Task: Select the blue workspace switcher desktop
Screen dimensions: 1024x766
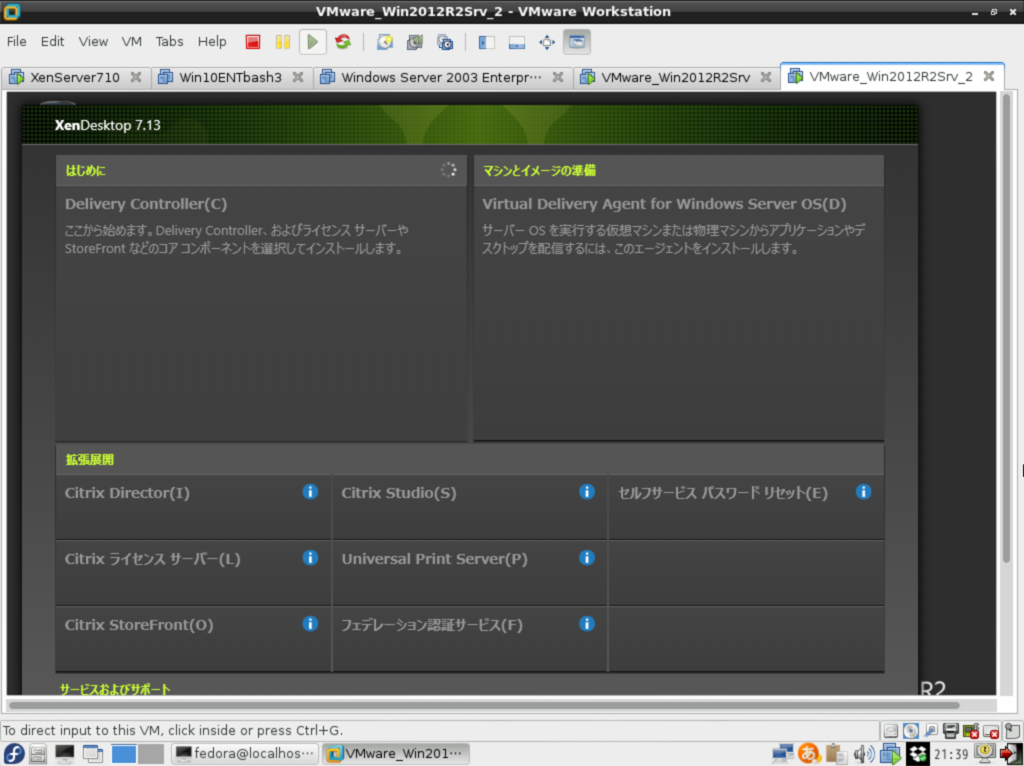Action: (x=123, y=754)
